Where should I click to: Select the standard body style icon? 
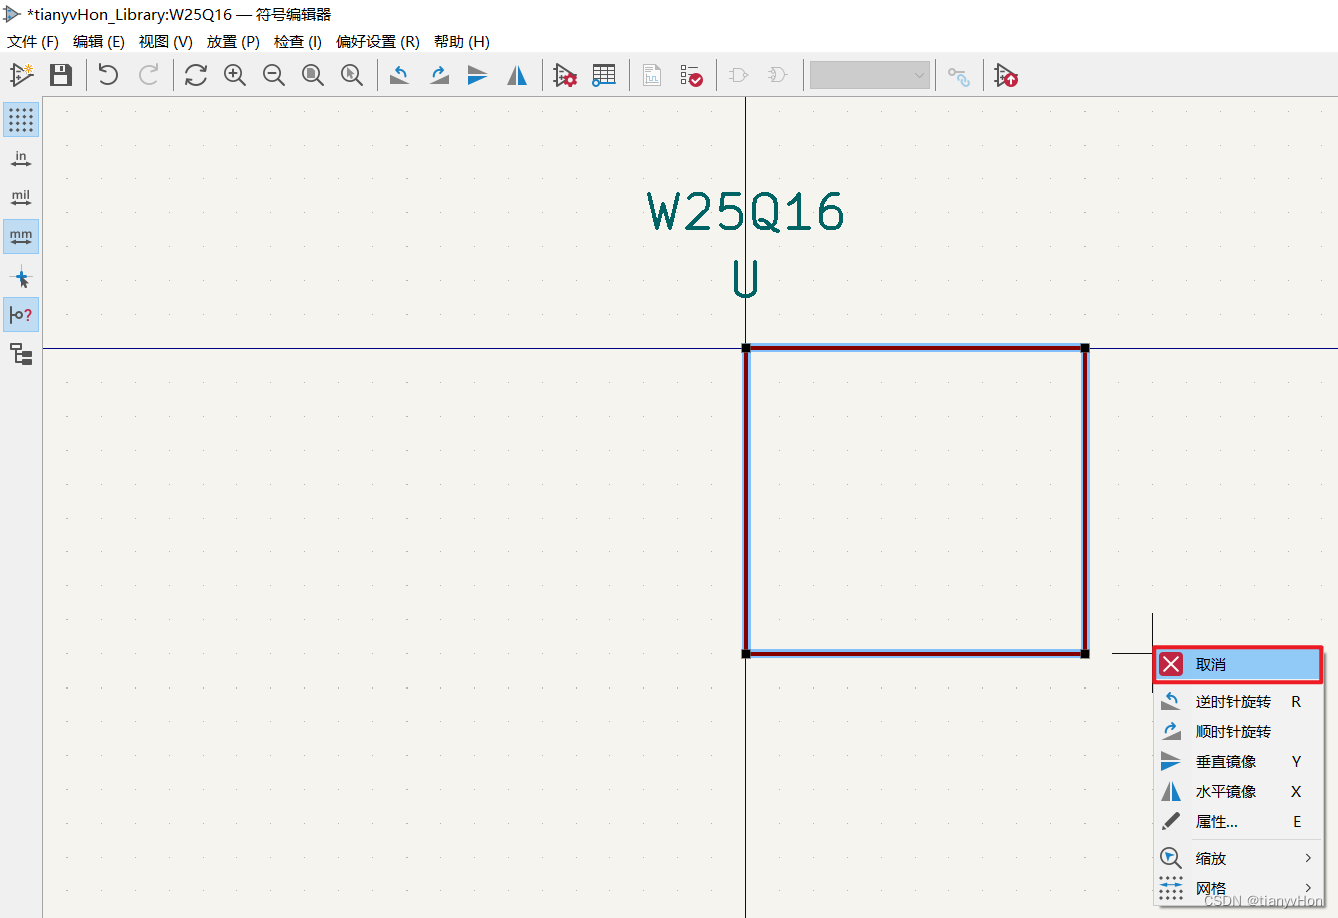(739, 75)
